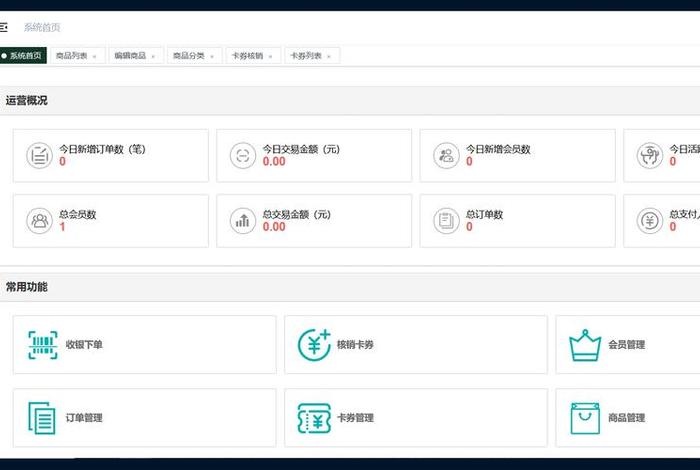Close the 商品分类 tab
Image resolution: width=700 pixels, height=470 pixels.
(x=212, y=57)
